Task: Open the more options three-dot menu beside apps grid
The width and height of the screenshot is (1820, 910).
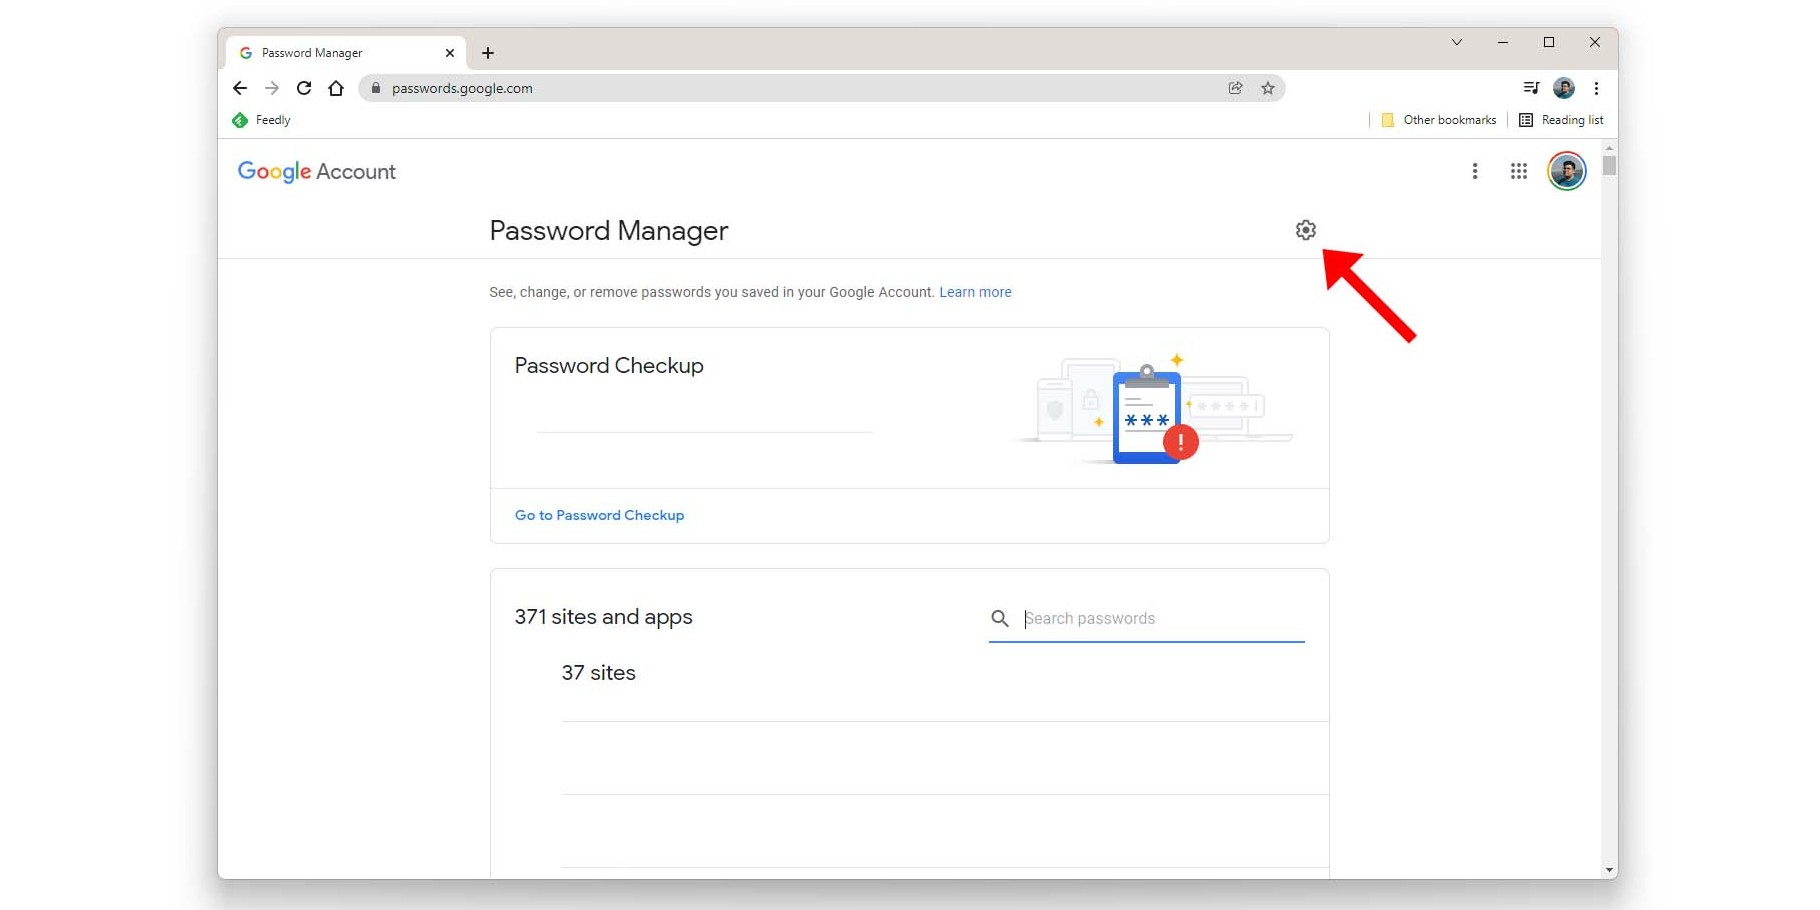Action: (1475, 171)
